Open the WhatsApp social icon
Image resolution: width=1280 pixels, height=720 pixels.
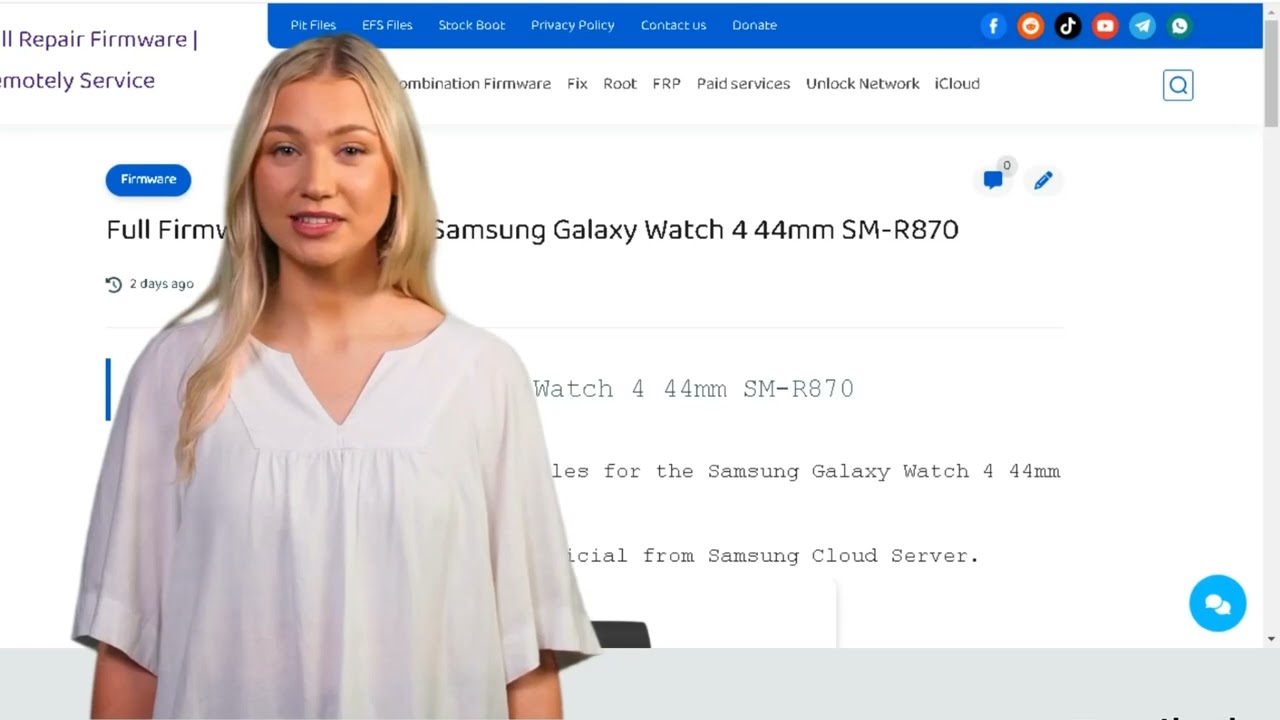coord(1180,26)
